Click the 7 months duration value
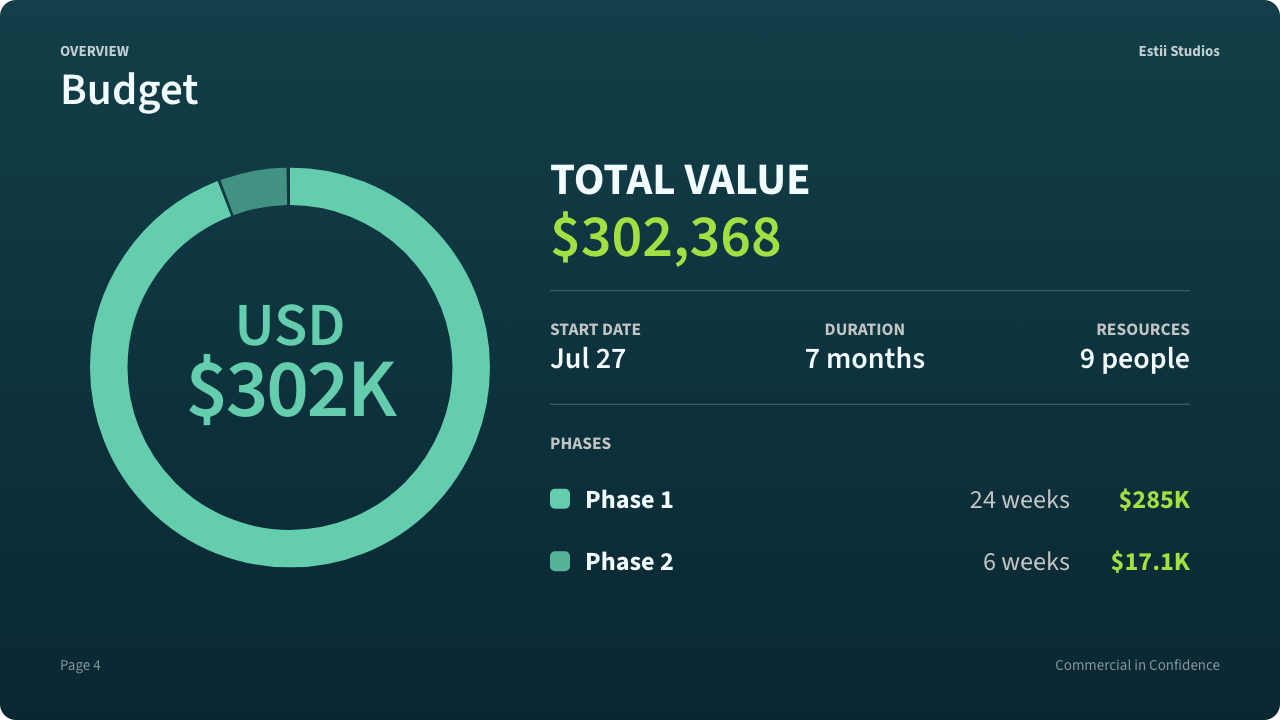 [865, 358]
